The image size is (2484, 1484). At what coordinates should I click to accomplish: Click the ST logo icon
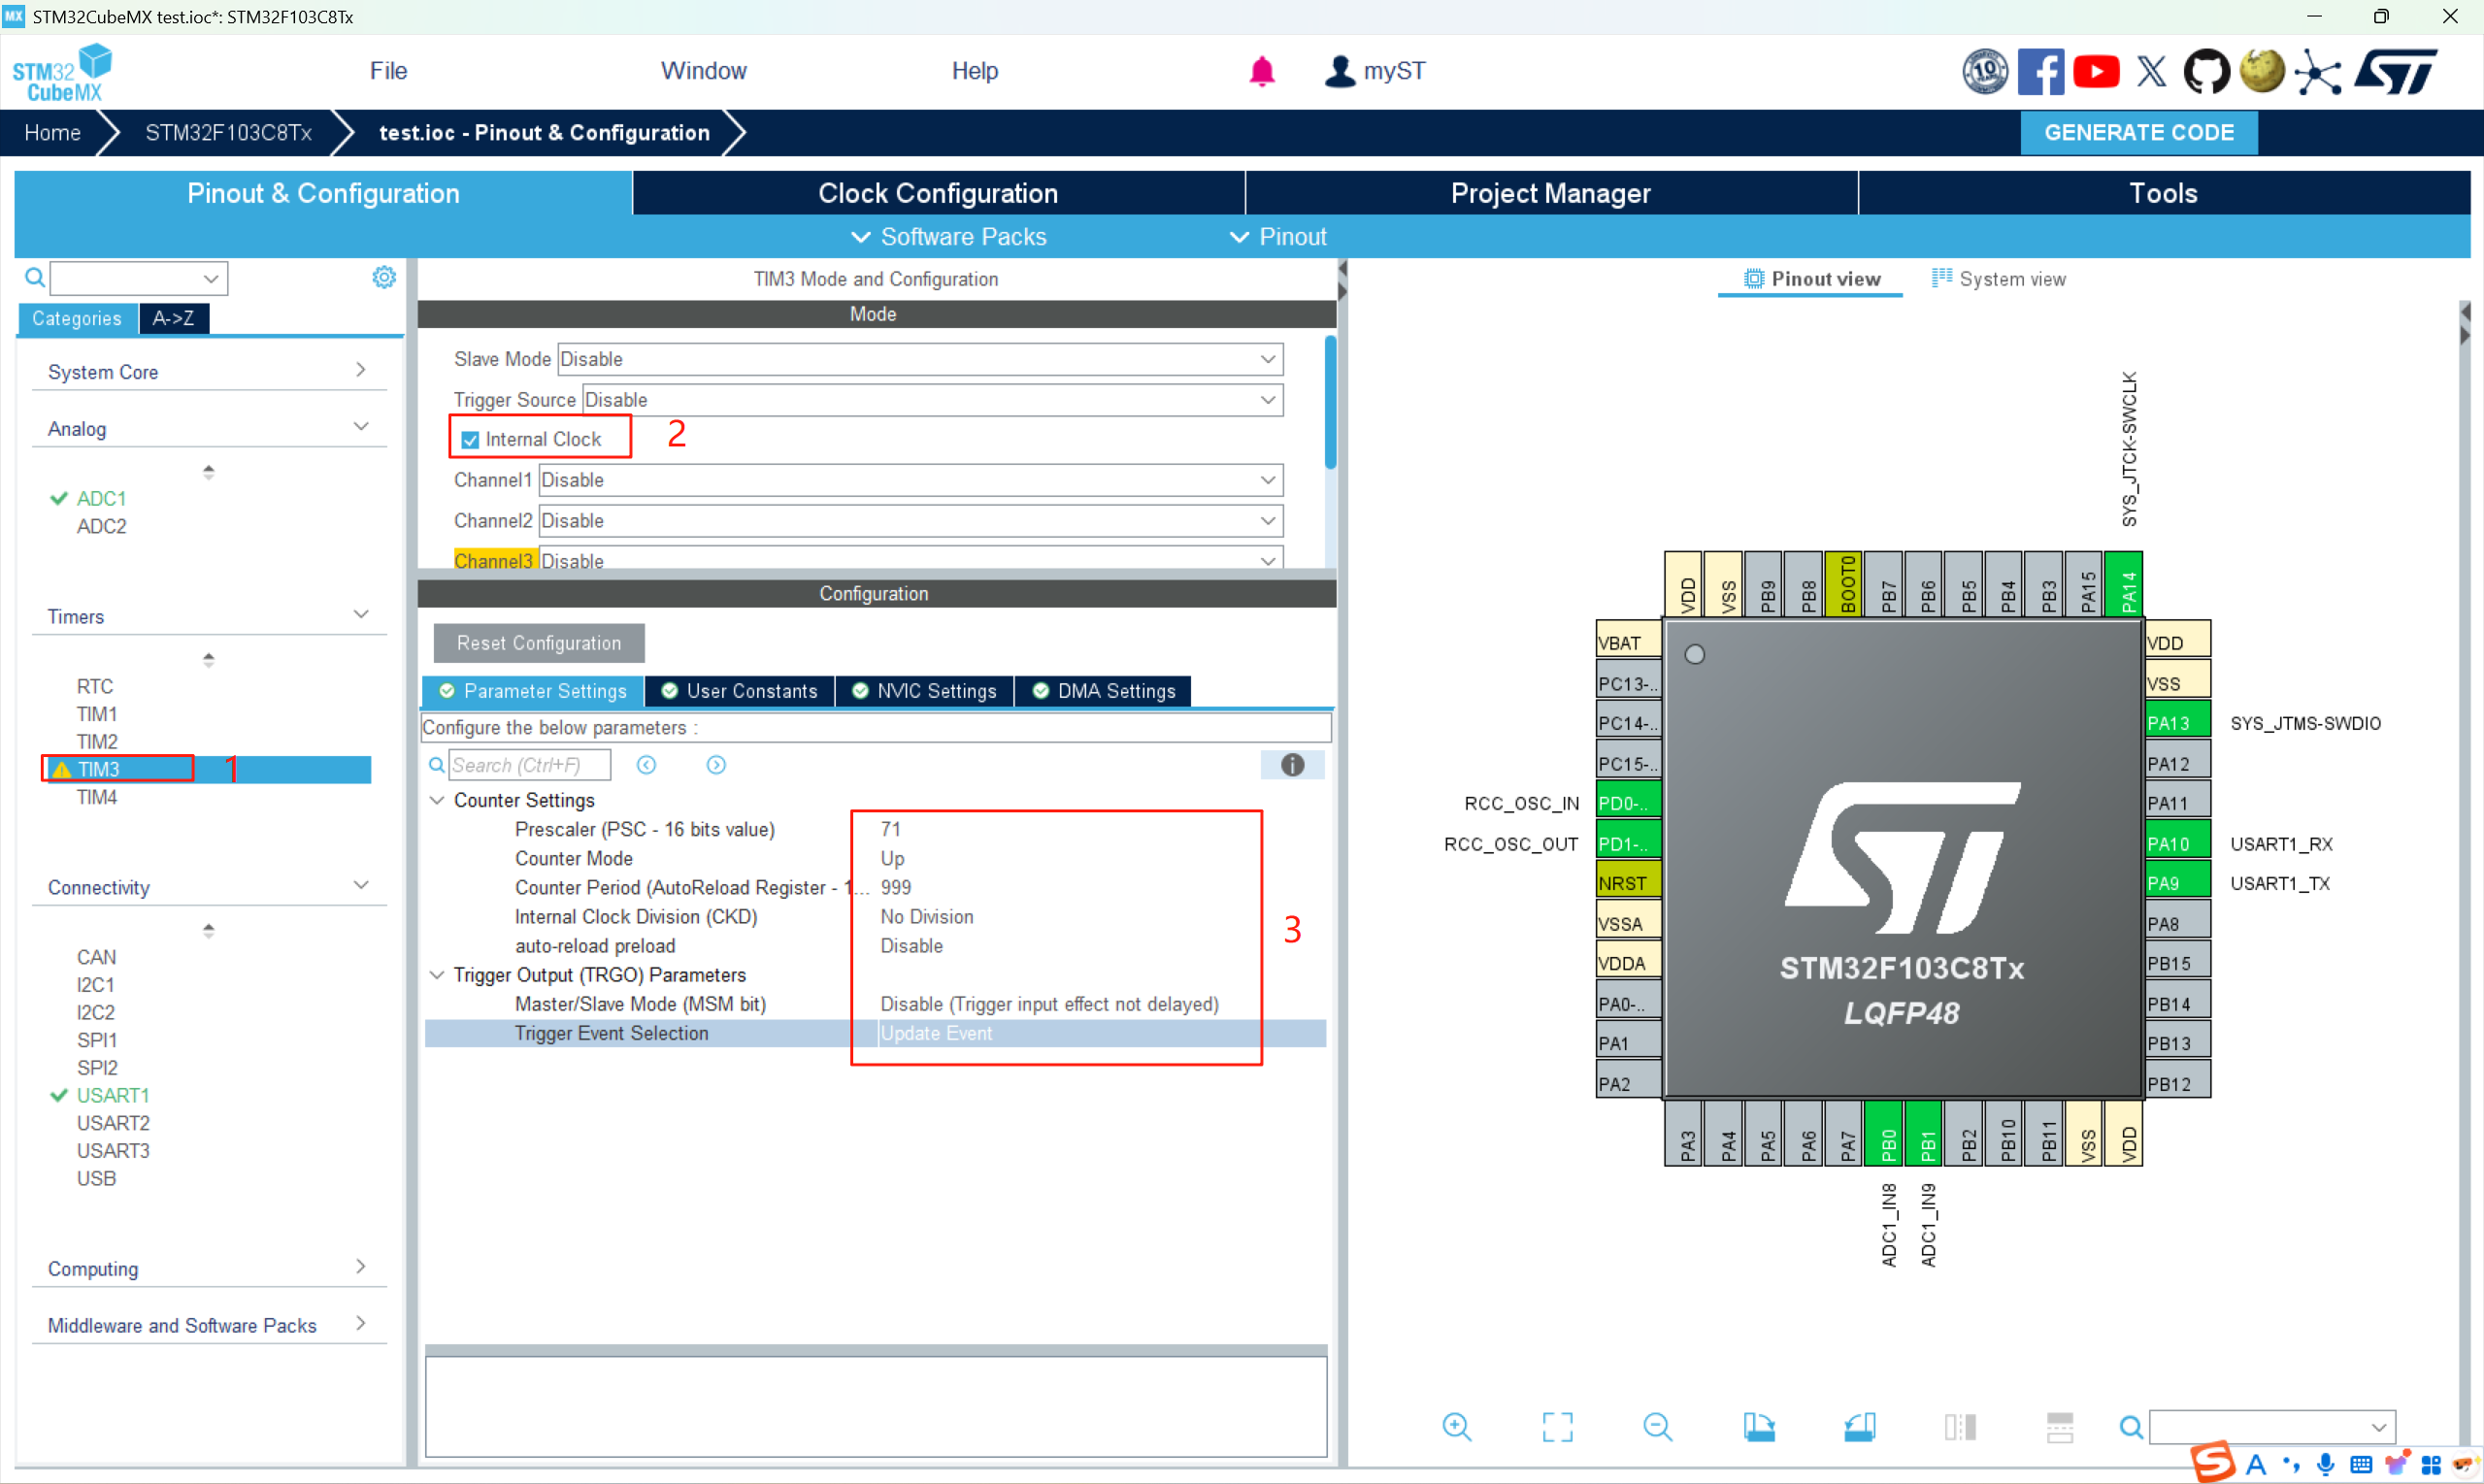[x=2396, y=71]
